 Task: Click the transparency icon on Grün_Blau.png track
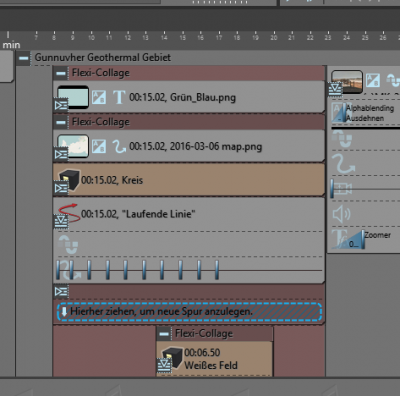[99, 97]
